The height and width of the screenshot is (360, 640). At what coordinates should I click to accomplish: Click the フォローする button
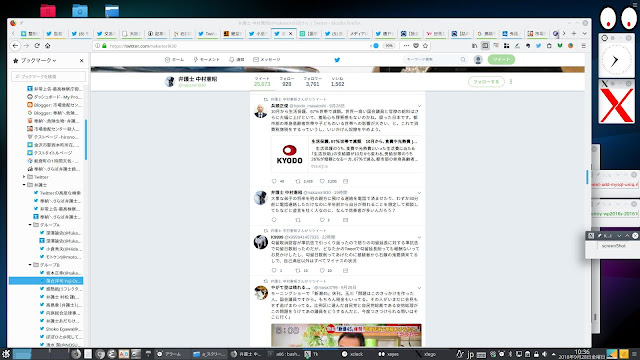pos(486,82)
